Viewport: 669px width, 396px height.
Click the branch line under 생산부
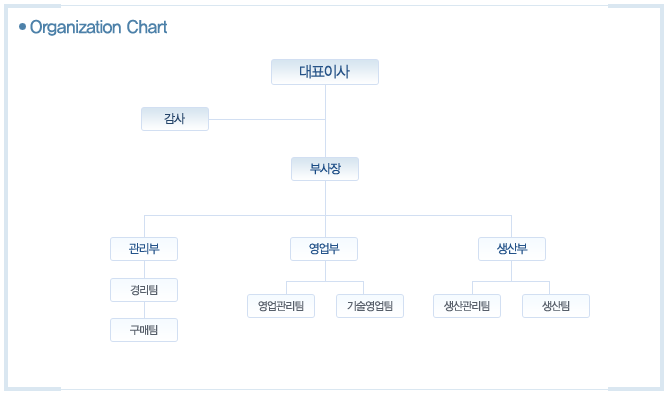[x=511, y=282]
